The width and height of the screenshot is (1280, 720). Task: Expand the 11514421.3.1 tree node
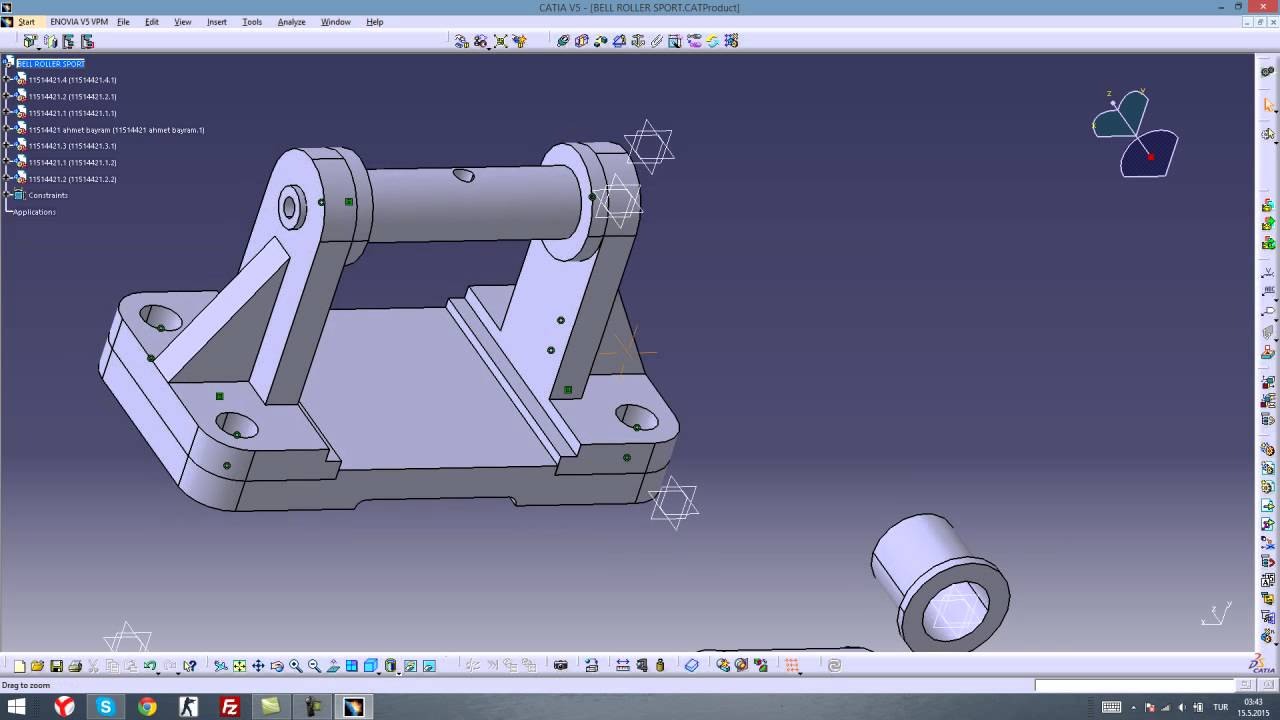pyautogui.click(x=7, y=146)
